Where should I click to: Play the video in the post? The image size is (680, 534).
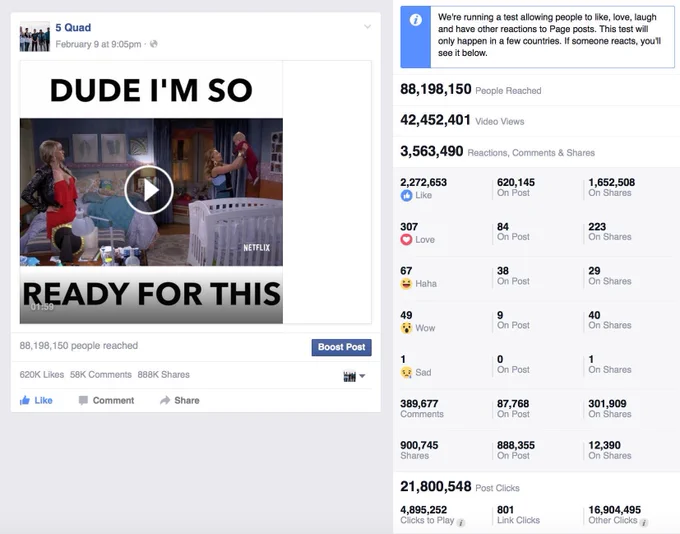pyautogui.click(x=149, y=190)
